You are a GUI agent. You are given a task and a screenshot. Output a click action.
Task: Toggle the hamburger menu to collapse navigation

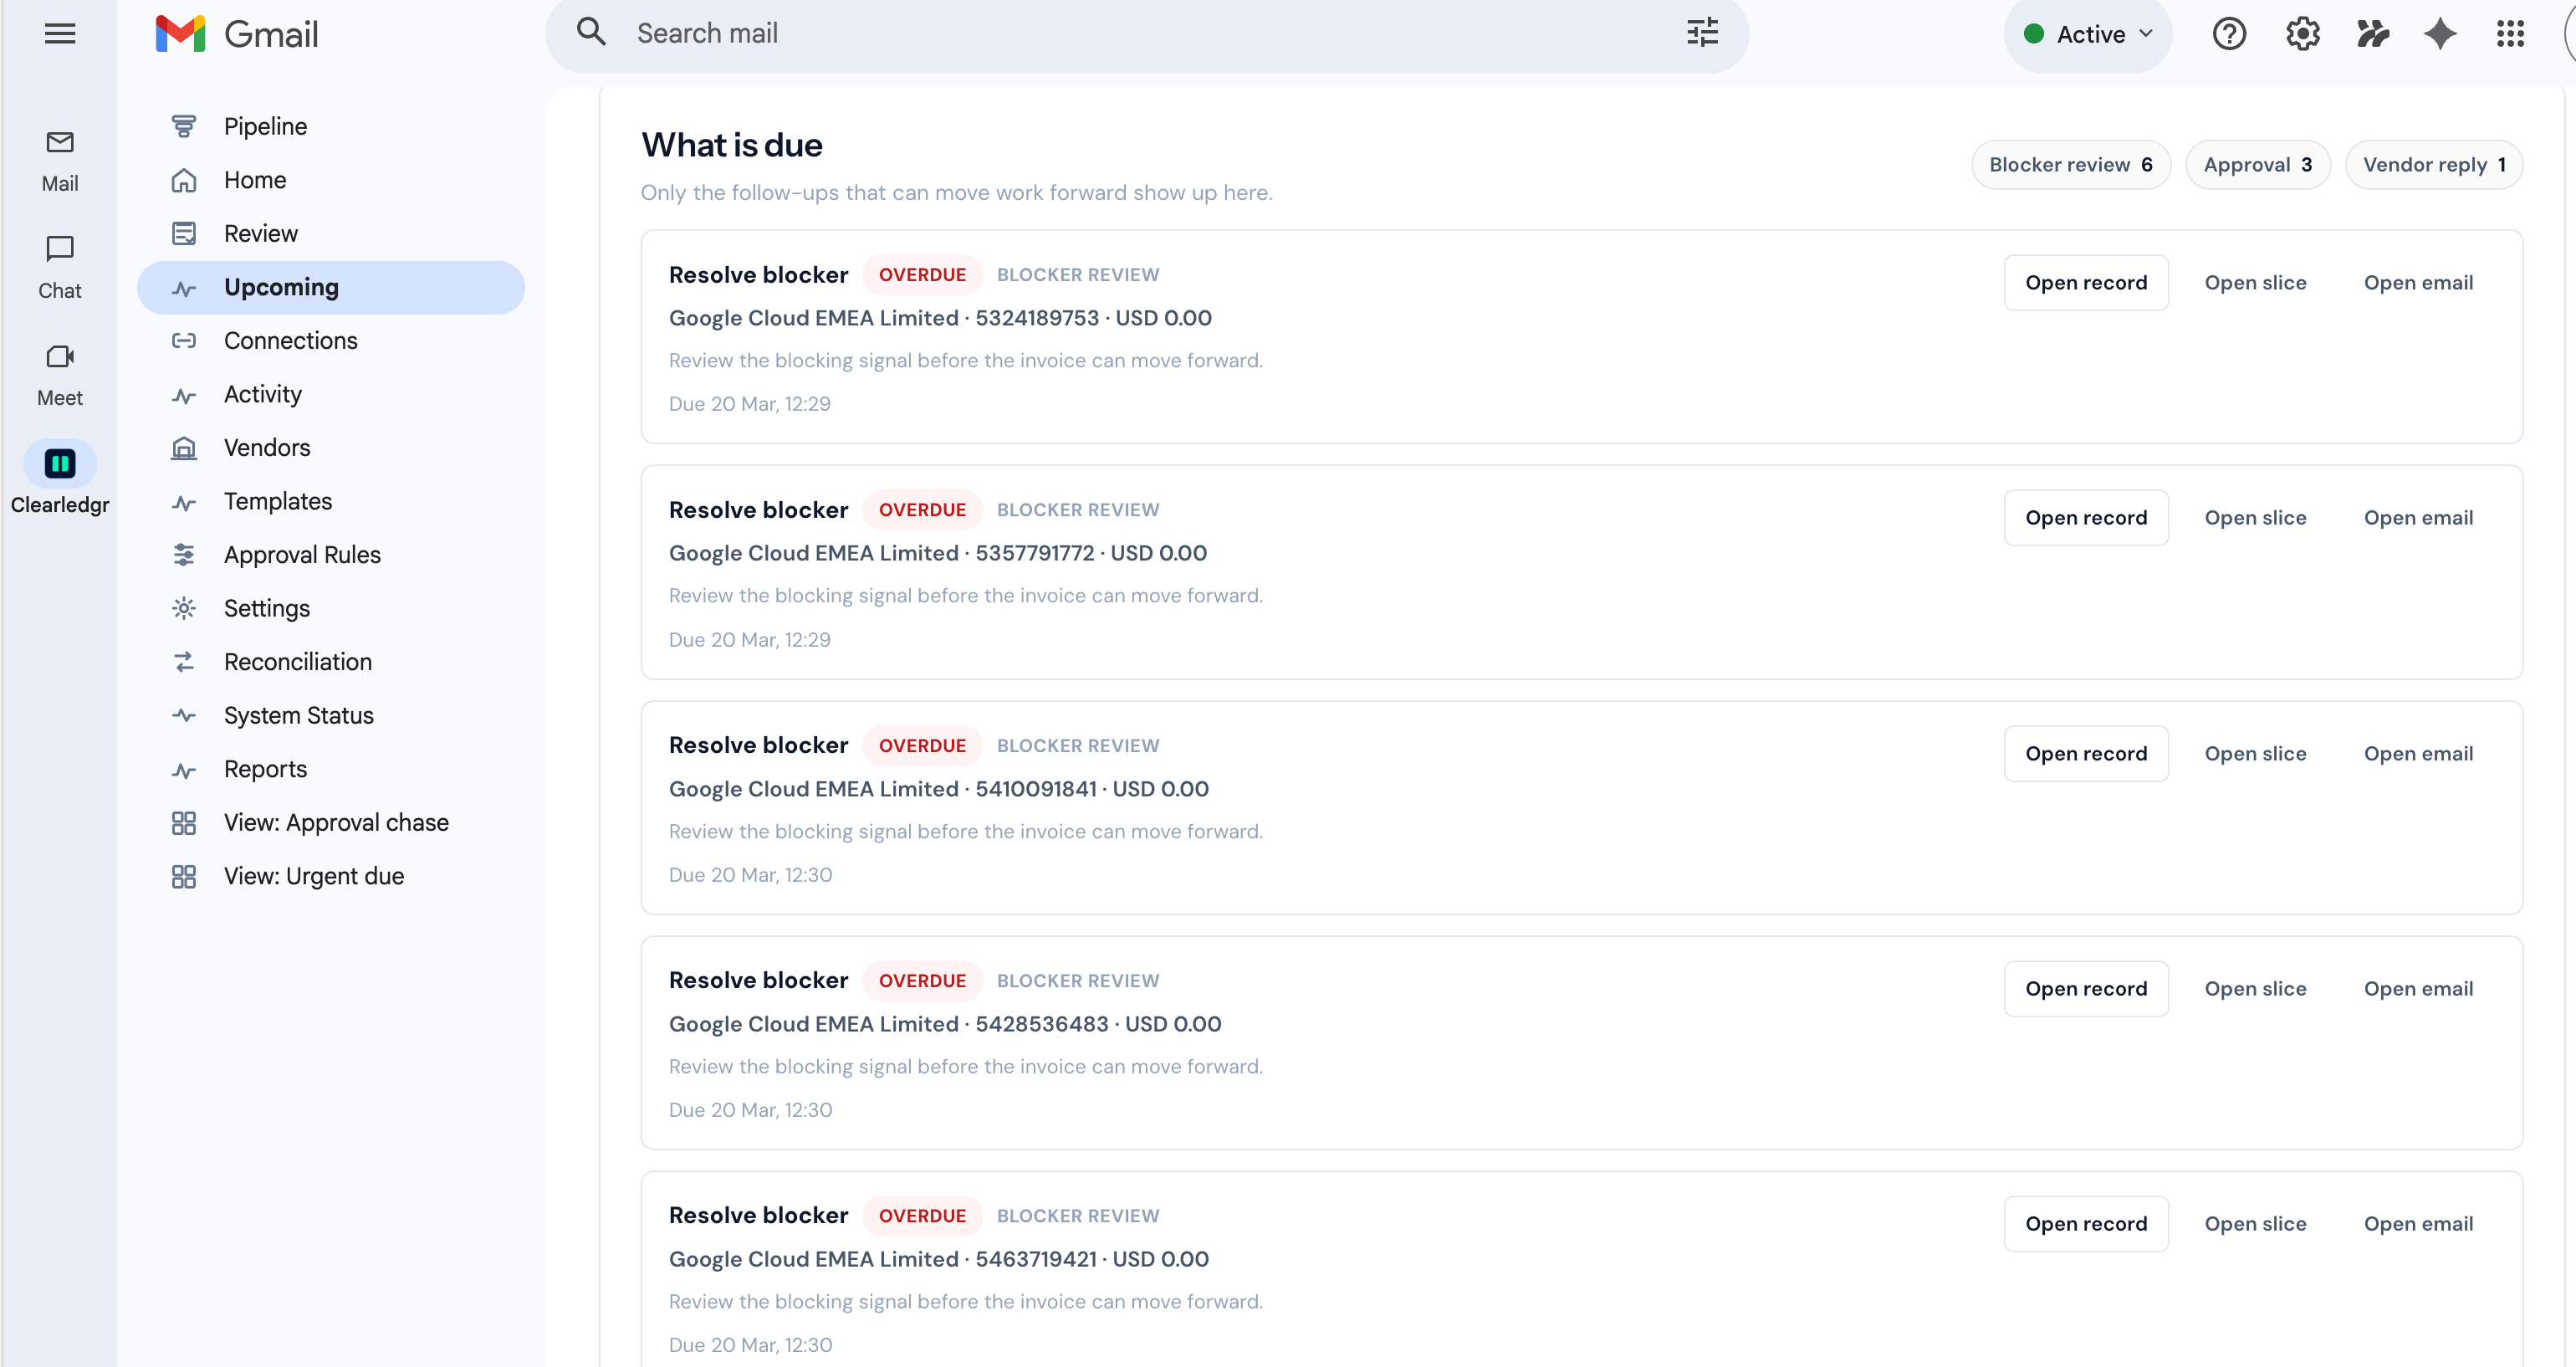pos(59,33)
